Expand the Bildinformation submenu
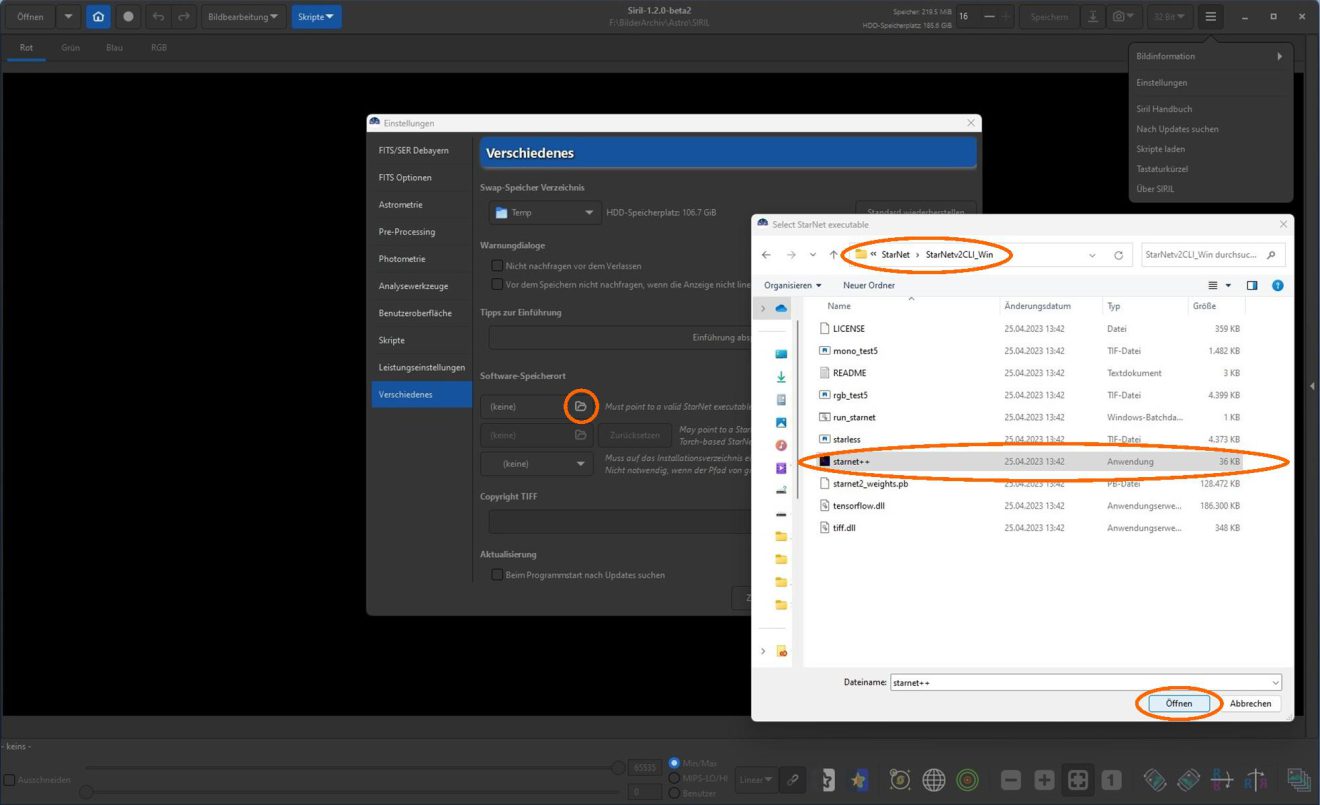The width and height of the screenshot is (1320, 805). click(x=1210, y=57)
